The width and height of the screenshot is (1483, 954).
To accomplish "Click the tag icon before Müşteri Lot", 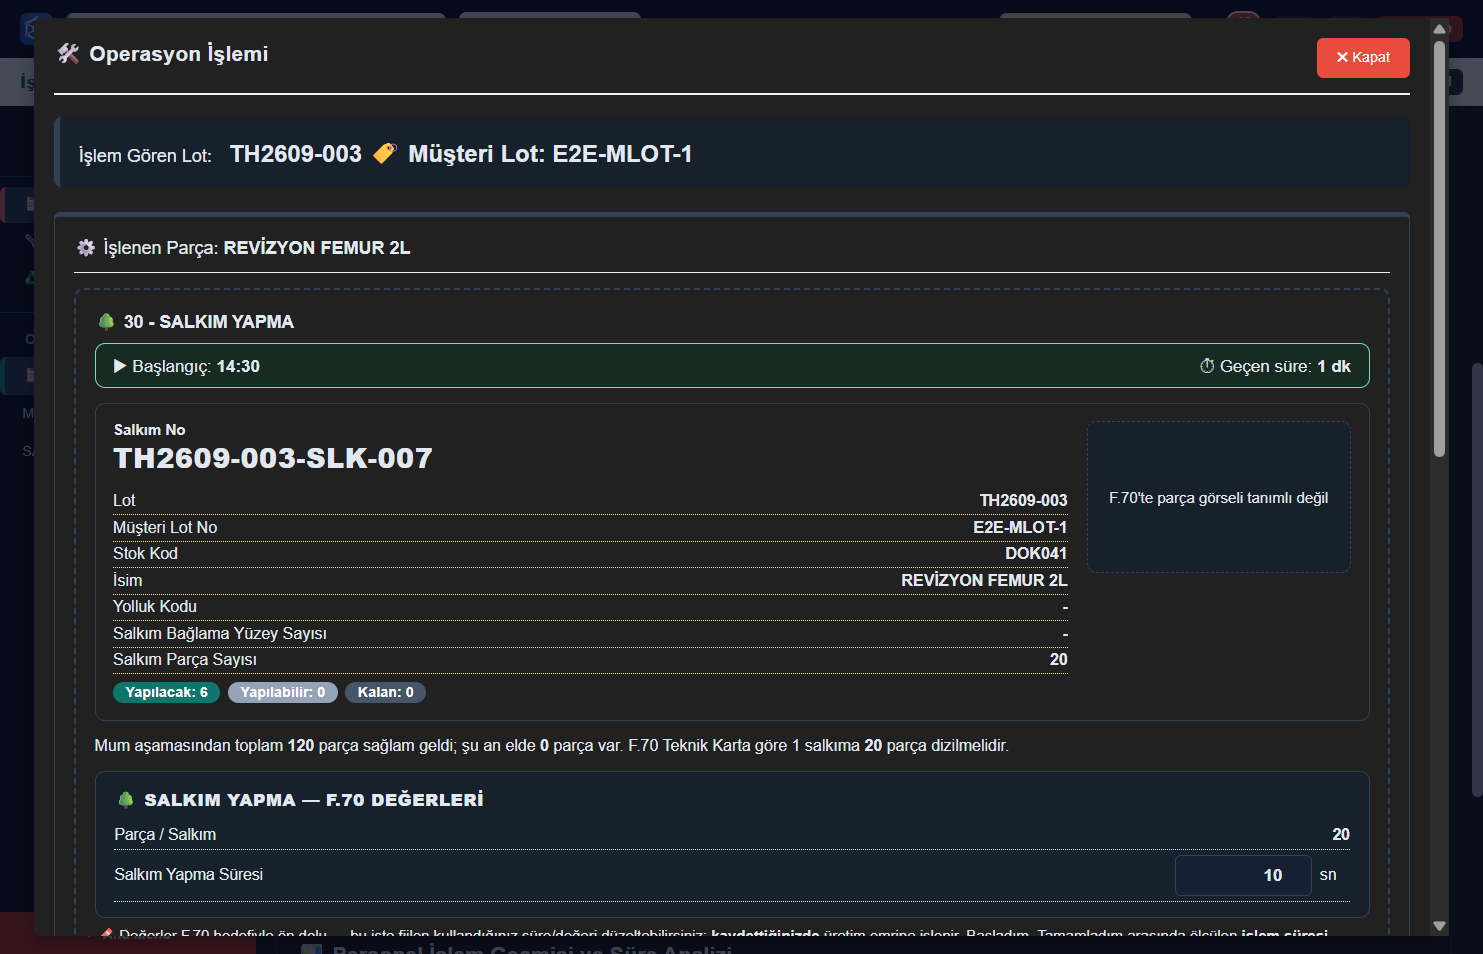I will coord(385,154).
